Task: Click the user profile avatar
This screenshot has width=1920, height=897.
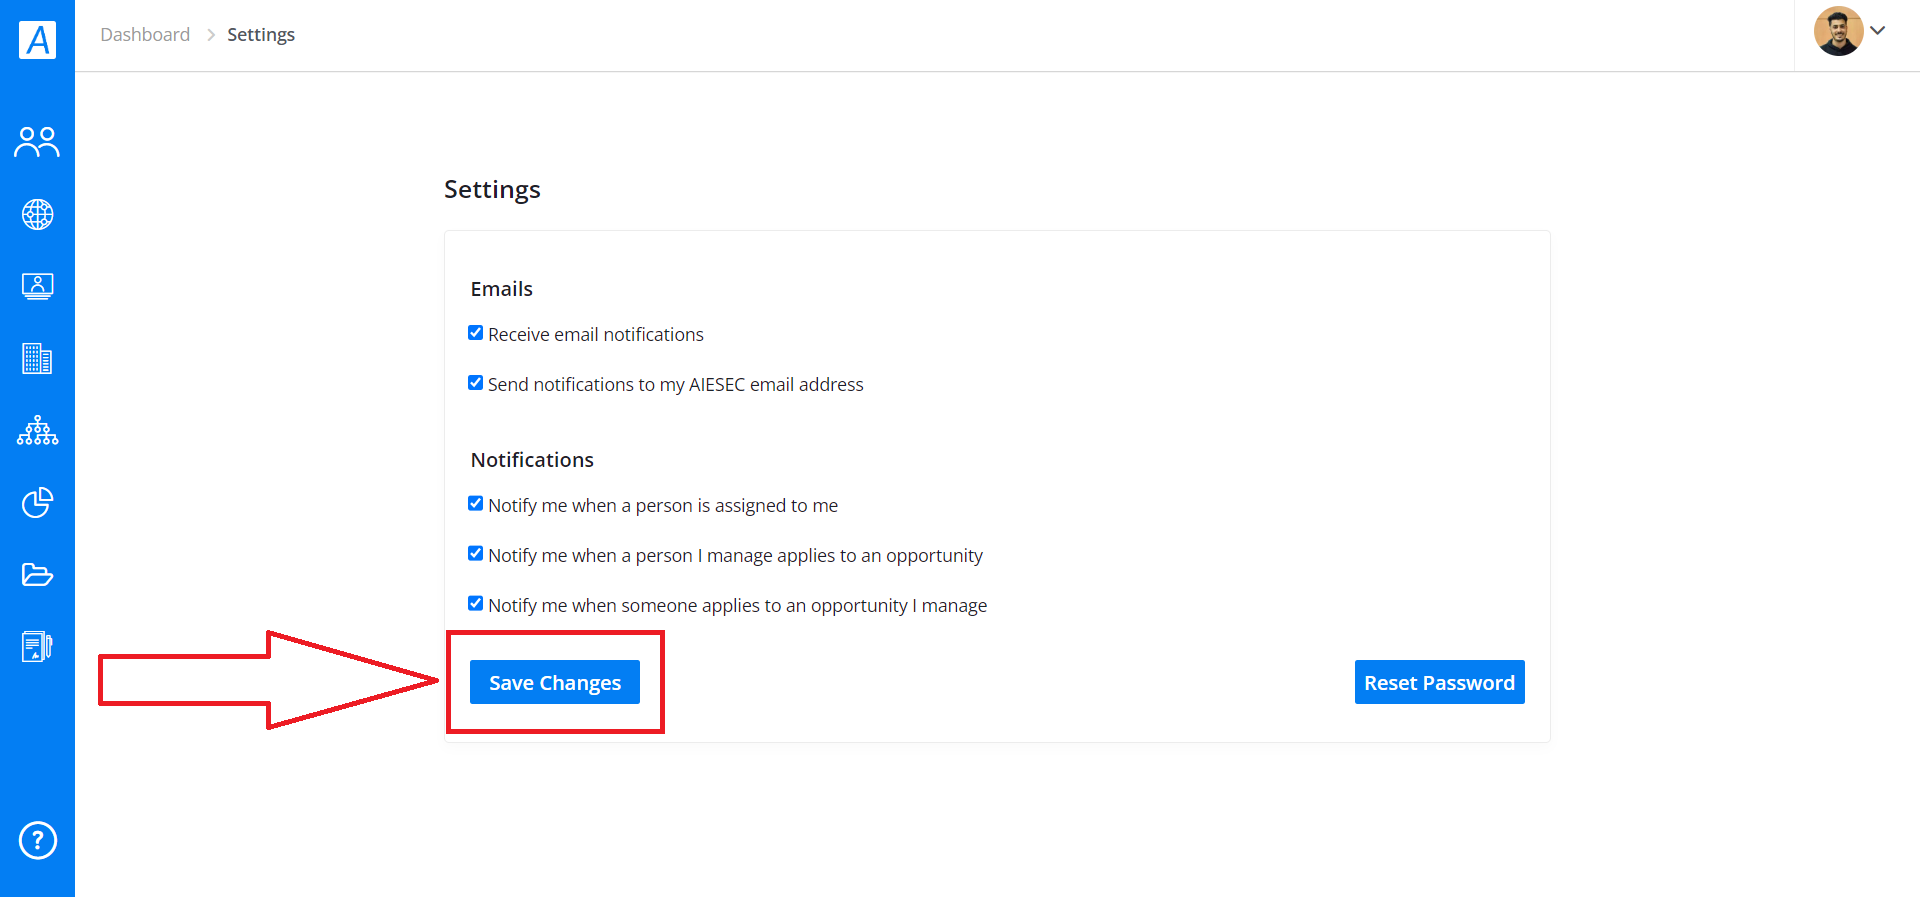Action: pyautogui.click(x=1838, y=31)
